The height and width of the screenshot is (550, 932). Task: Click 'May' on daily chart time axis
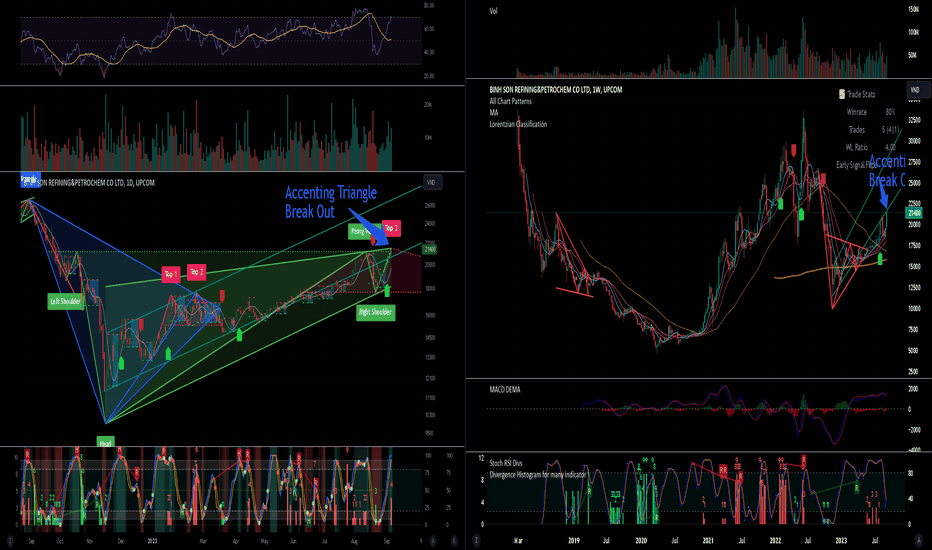(x=265, y=541)
